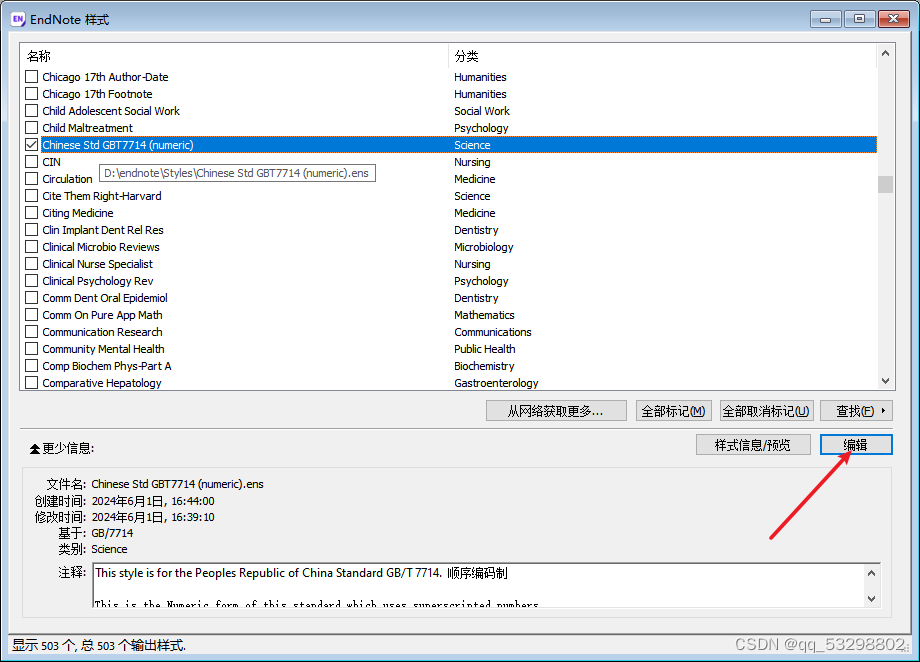Select Chinese Std GBT7714 (numeric) row name
The image size is (920, 662).
coord(118,145)
